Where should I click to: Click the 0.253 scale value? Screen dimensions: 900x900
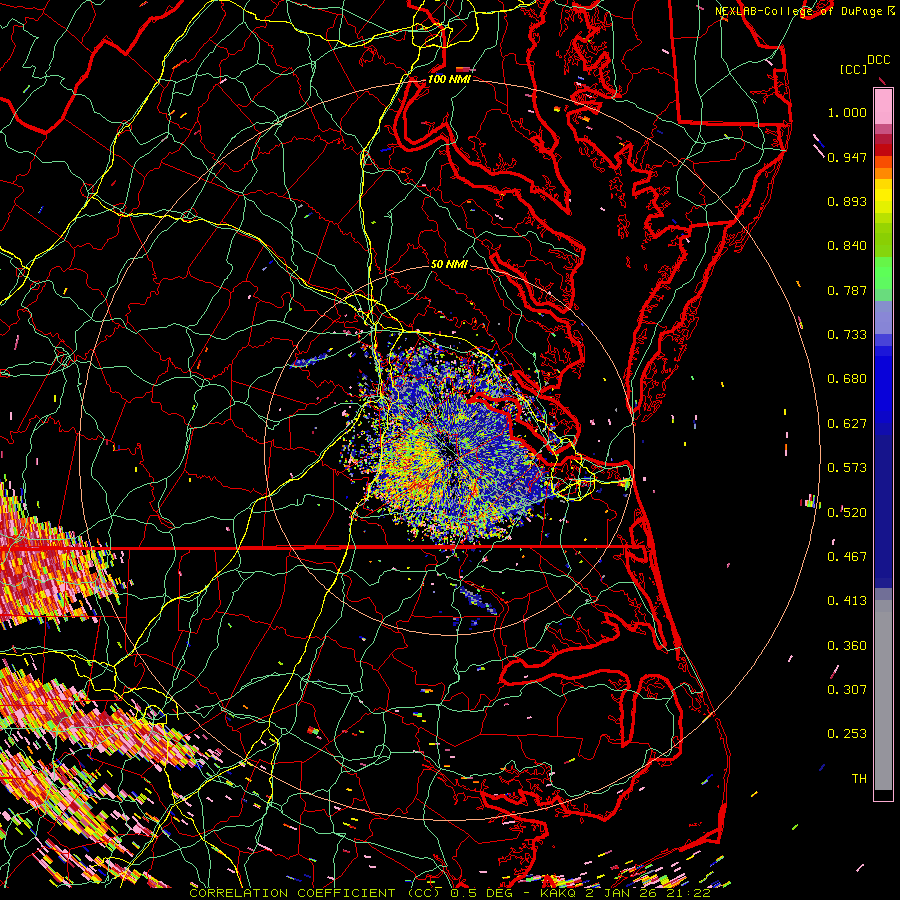[847, 734]
